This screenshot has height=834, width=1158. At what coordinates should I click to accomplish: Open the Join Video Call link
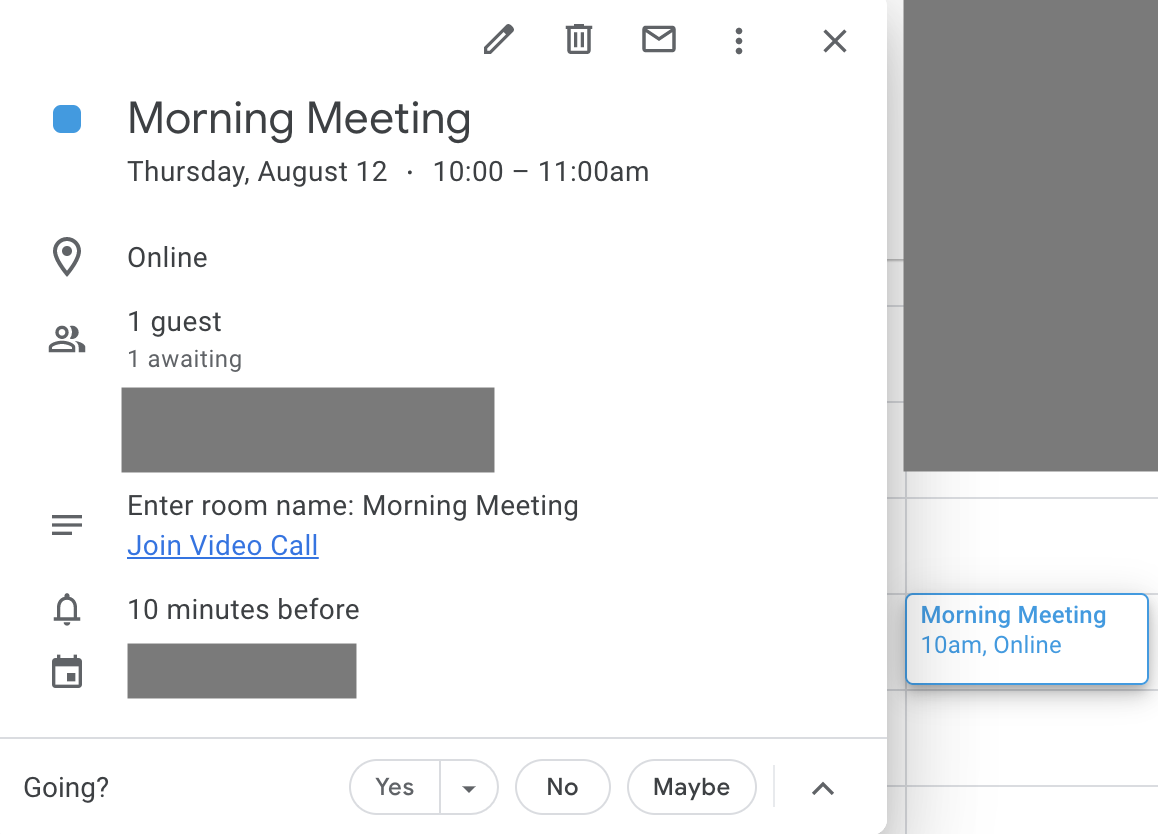[x=222, y=545]
